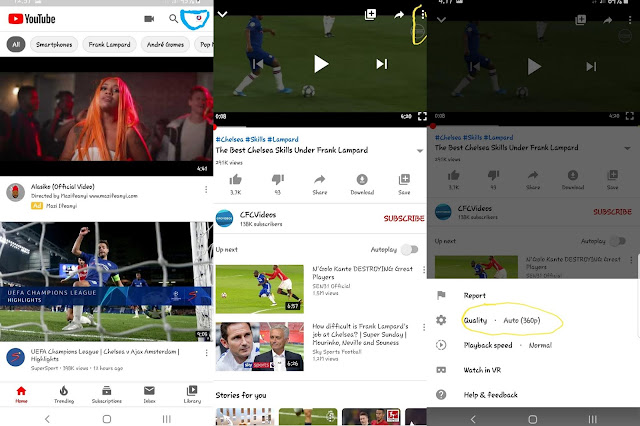Tap Share button below the video title
This screenshot has width=640, height=426.
coord(320,184)
